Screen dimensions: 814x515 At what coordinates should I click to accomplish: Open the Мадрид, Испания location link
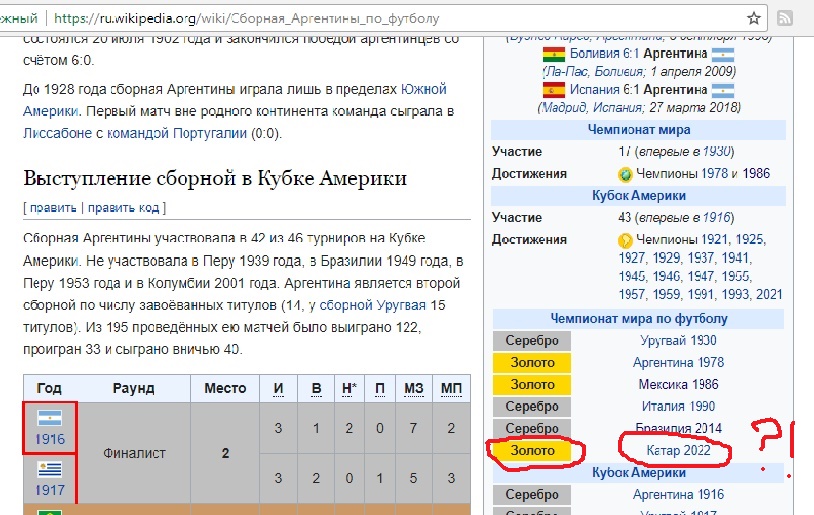coord(592,108)
